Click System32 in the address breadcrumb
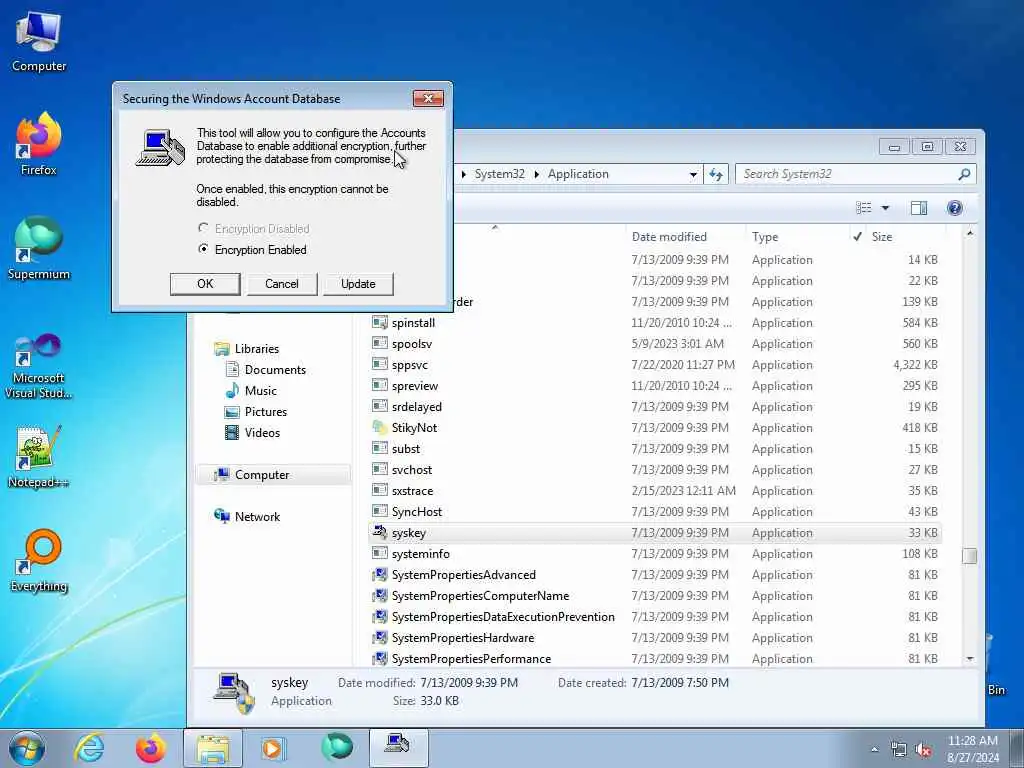This screenshot has width=1024, height=768. click(x=500, y=174)
